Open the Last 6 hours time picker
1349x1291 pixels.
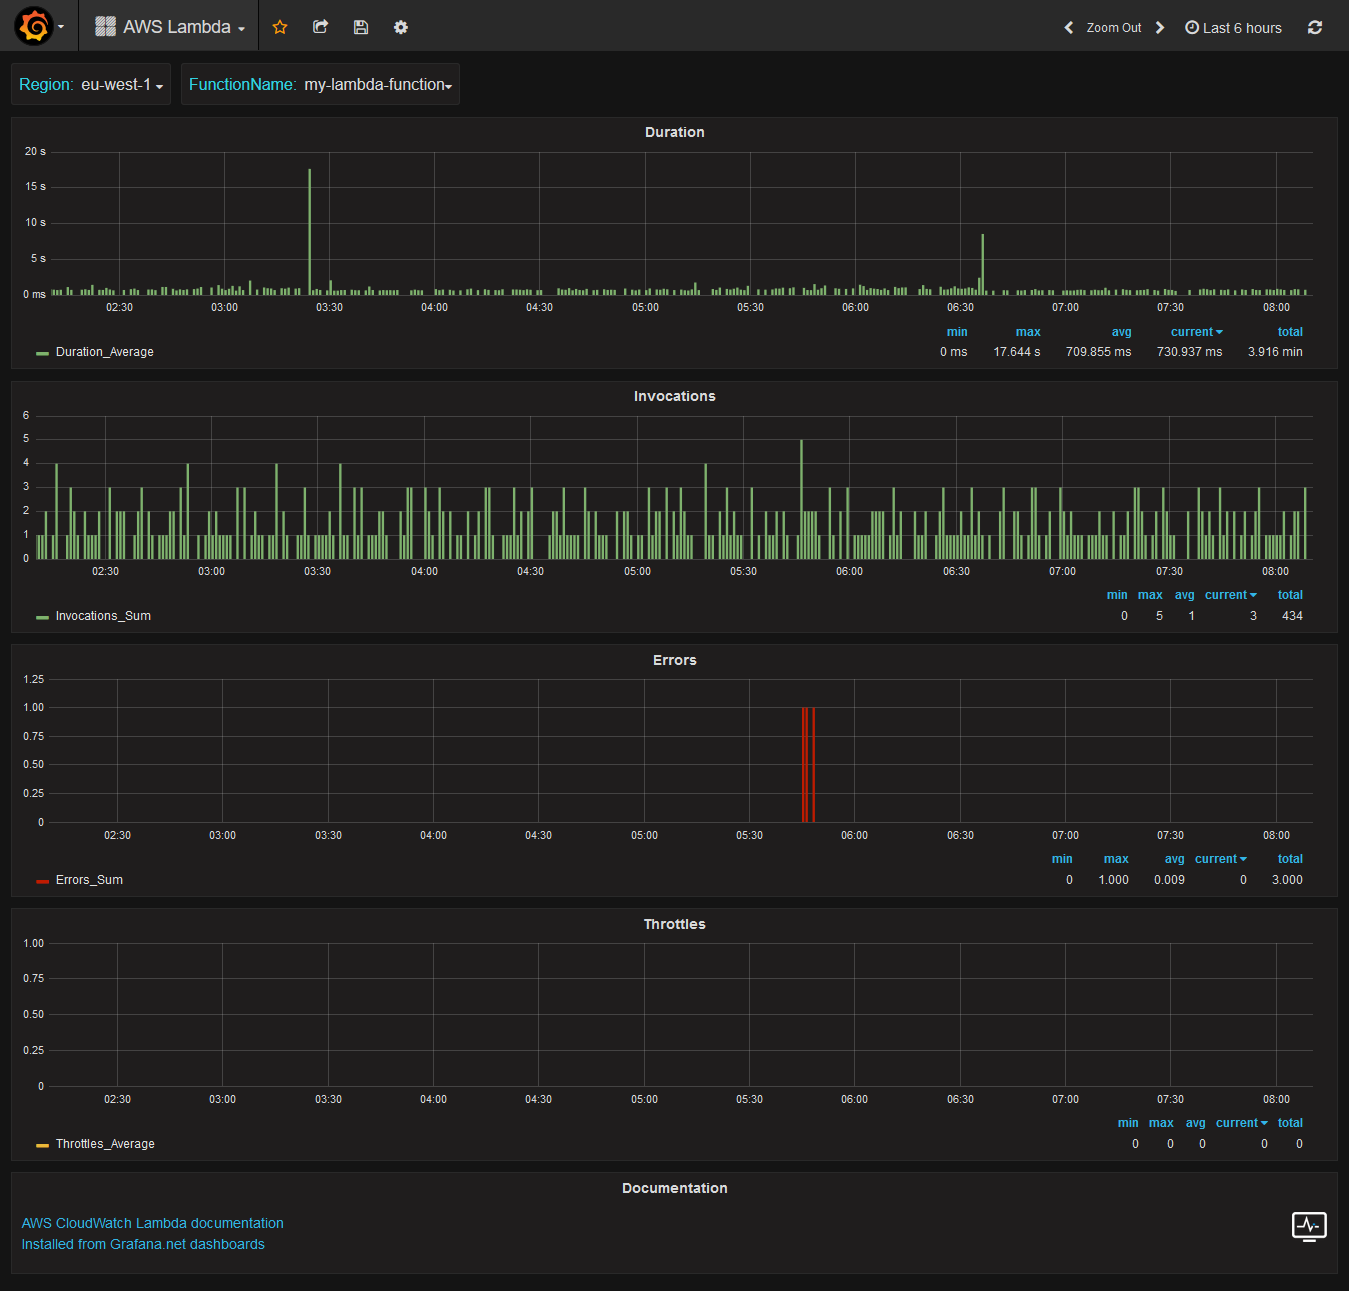[1233, 28]
